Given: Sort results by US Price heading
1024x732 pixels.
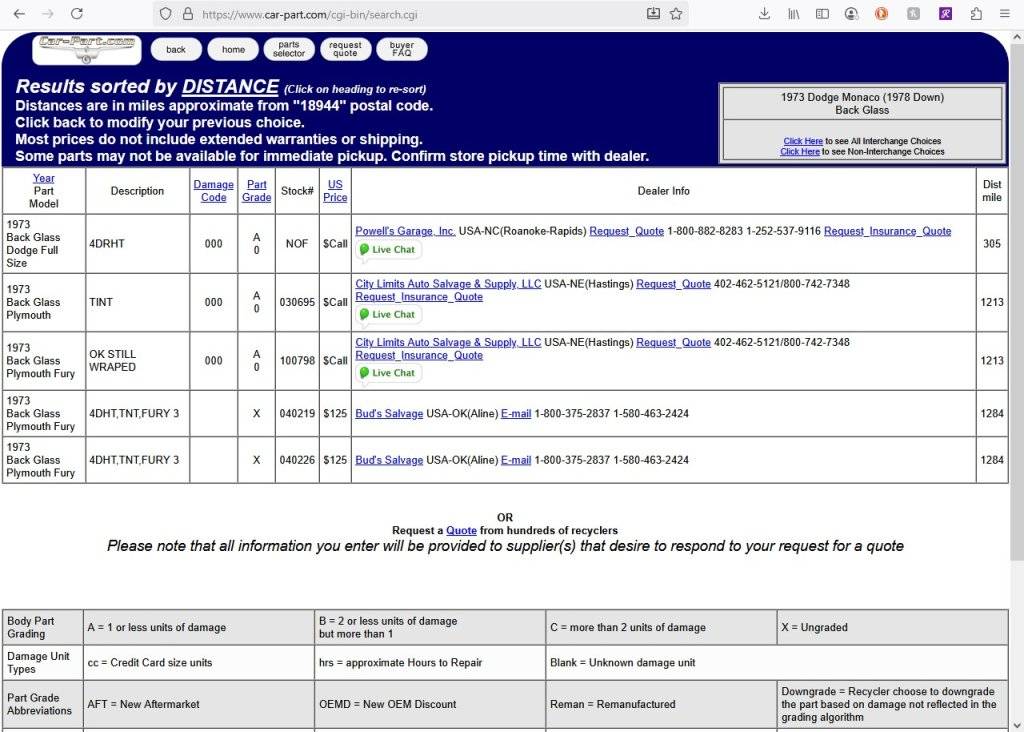Looking at the screenshot, I should pos(335,191).
